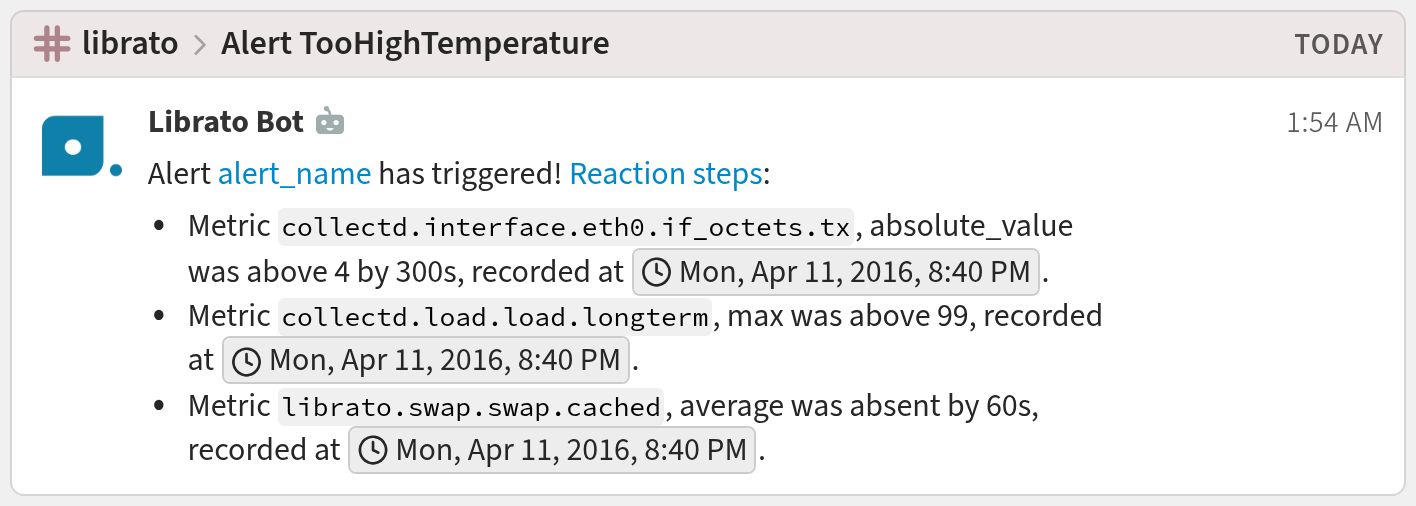
Task: Open the alert_name link
Action: click(294, 174)
